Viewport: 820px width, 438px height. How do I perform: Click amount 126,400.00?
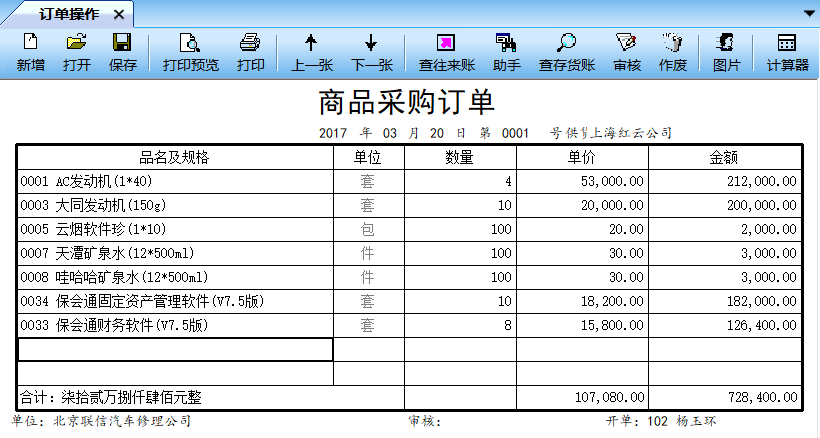pyautogui.click(x=725, y=326)
